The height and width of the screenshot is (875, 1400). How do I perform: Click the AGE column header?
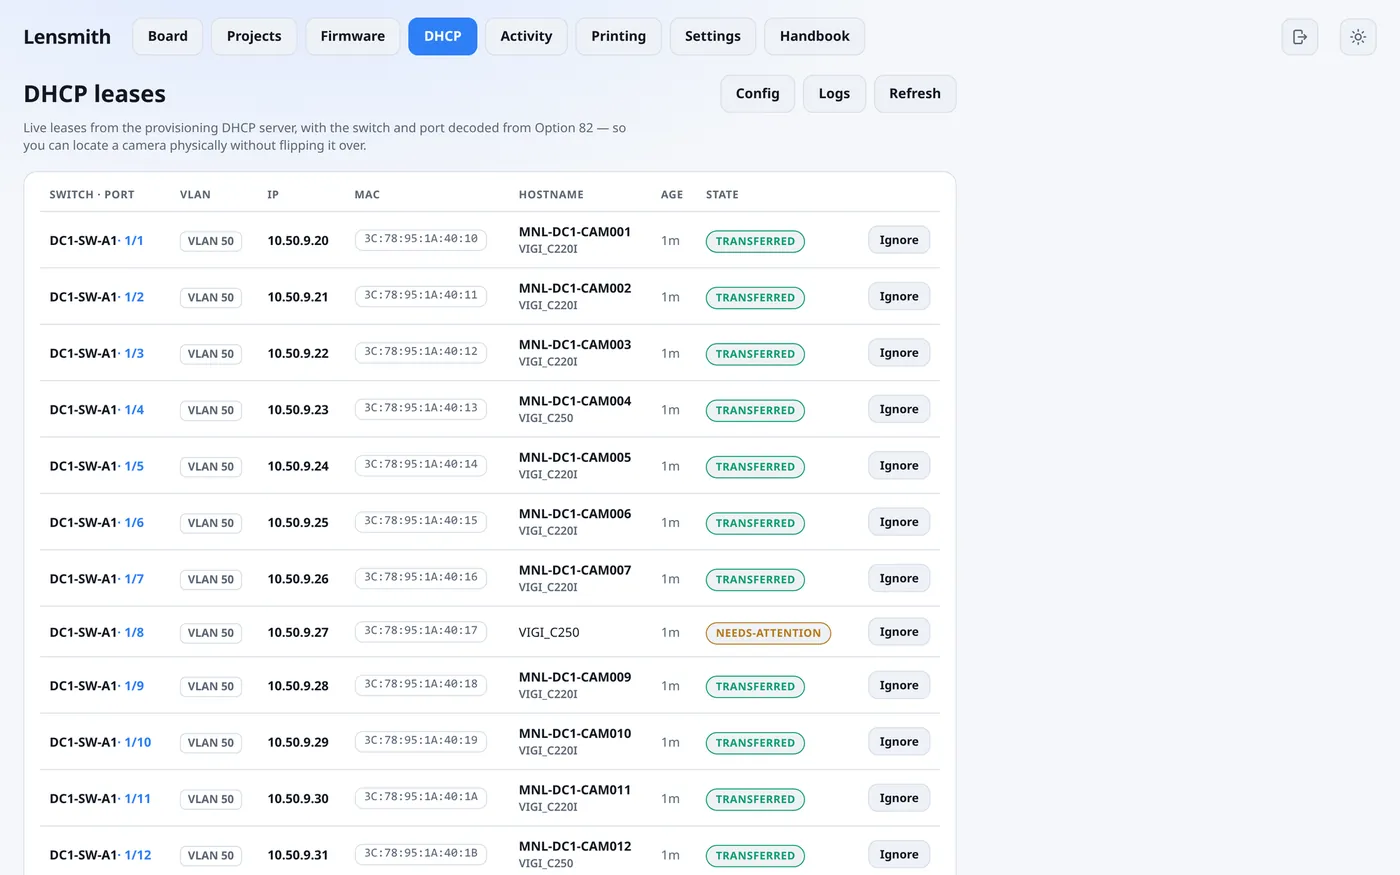[x=672, y=195]
